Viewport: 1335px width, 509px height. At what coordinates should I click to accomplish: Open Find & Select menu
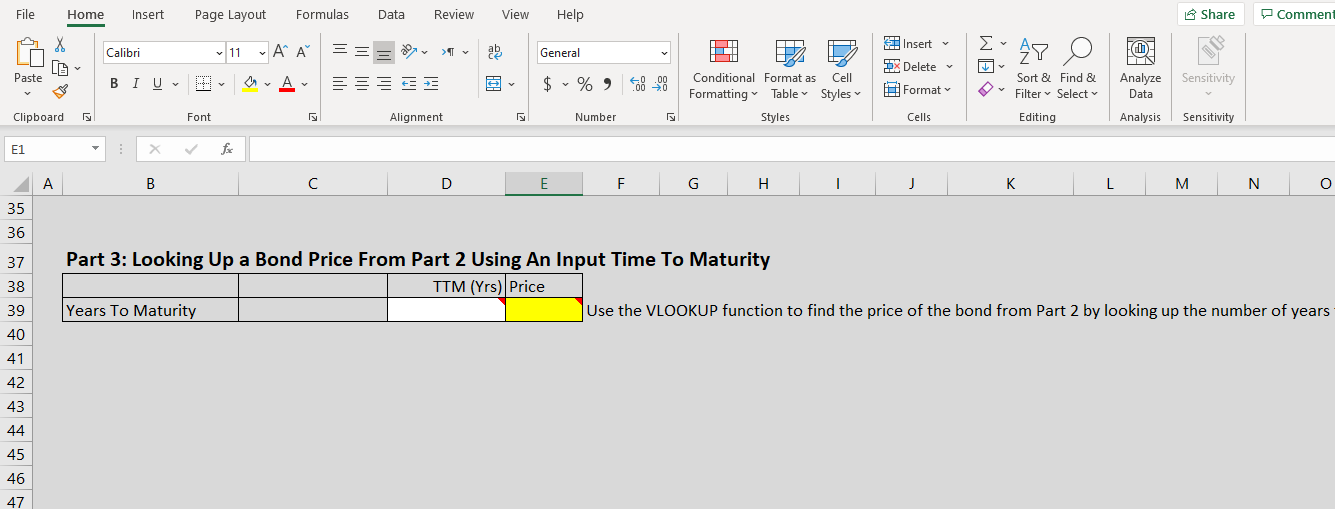pyautogui.click(x=1078, y=69)
